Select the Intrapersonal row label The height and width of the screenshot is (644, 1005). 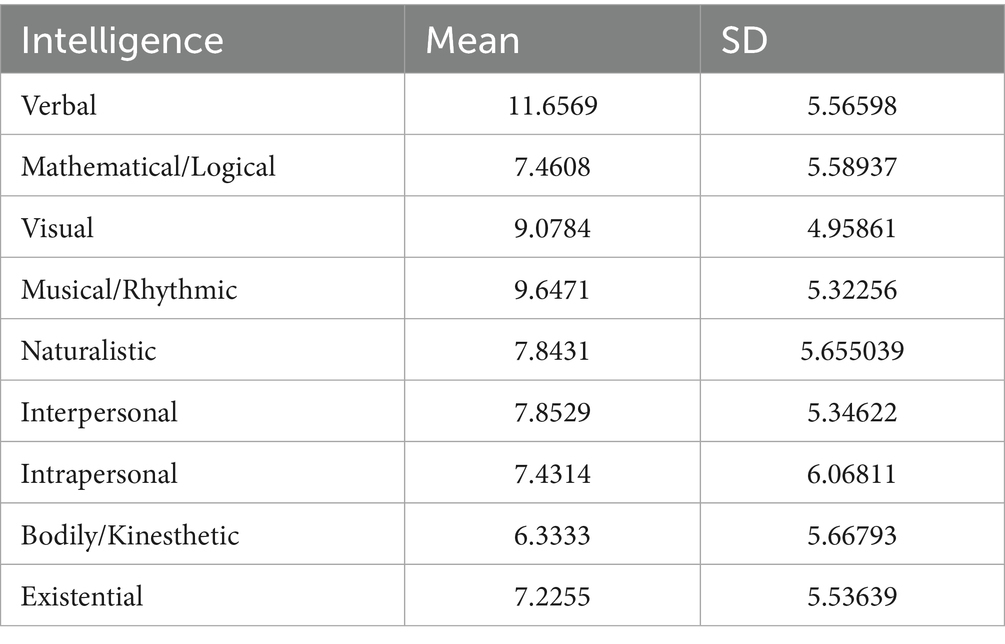pyautogui.click(x=99, y=474)
